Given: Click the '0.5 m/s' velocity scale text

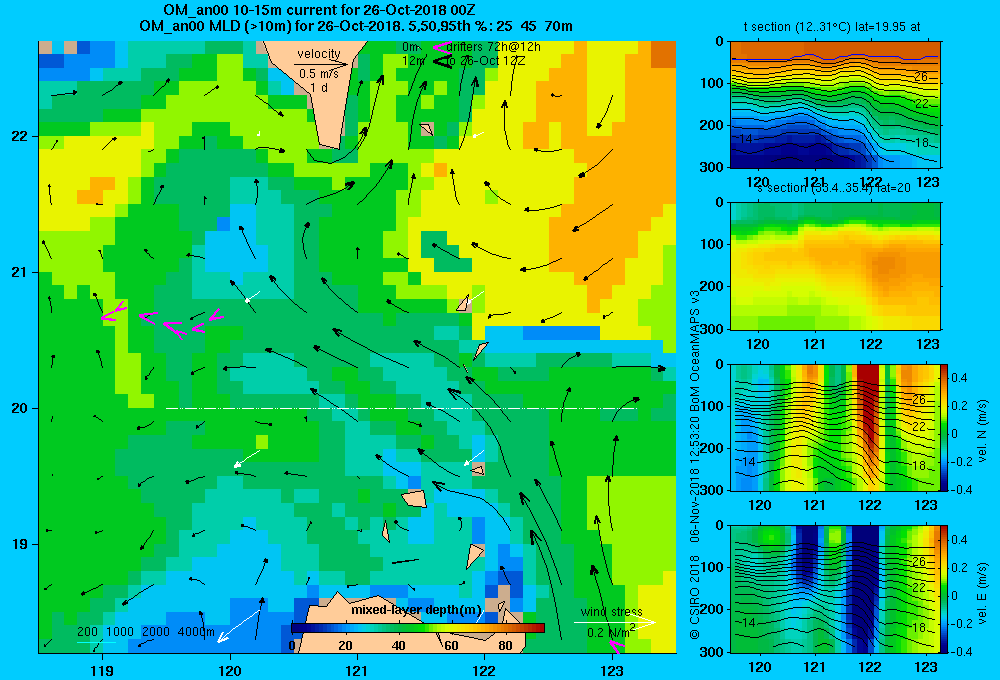Looking at the screenshot, I should click(319, 74).
